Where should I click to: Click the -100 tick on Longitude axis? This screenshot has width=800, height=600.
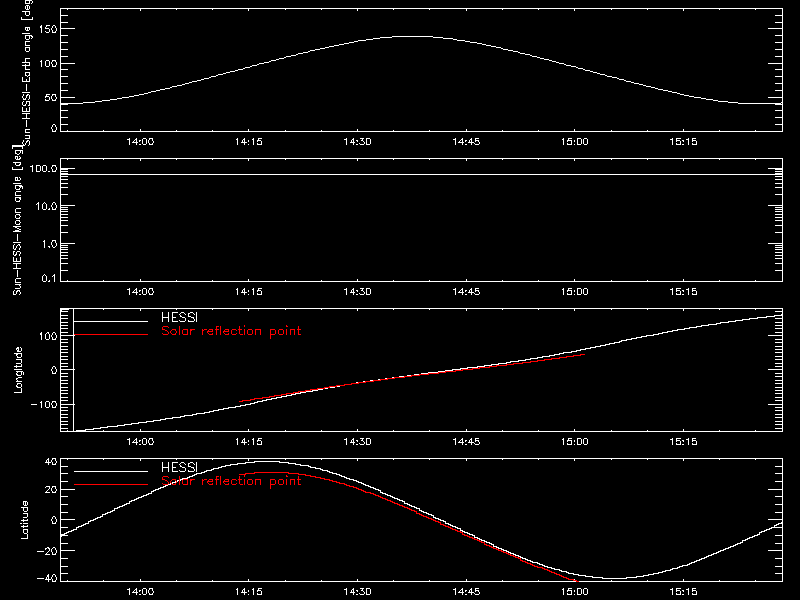pyautogui.click(x=44, y=404)
